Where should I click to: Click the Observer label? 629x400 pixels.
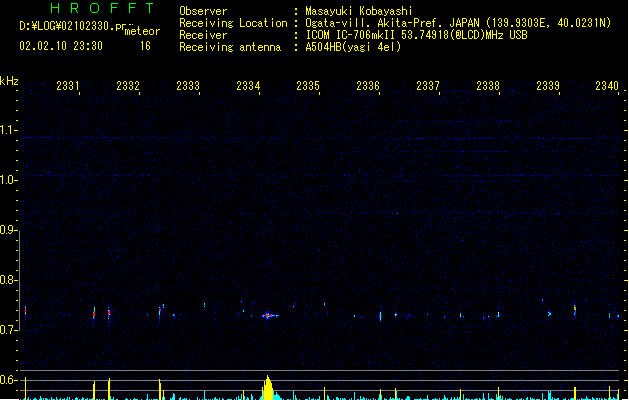tap(203, 11)
